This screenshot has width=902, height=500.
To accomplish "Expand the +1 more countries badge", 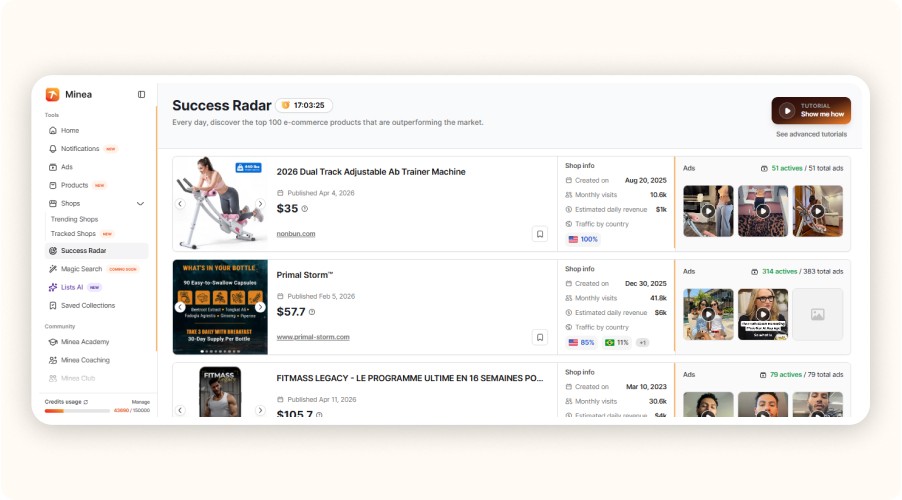I will 643,342.
